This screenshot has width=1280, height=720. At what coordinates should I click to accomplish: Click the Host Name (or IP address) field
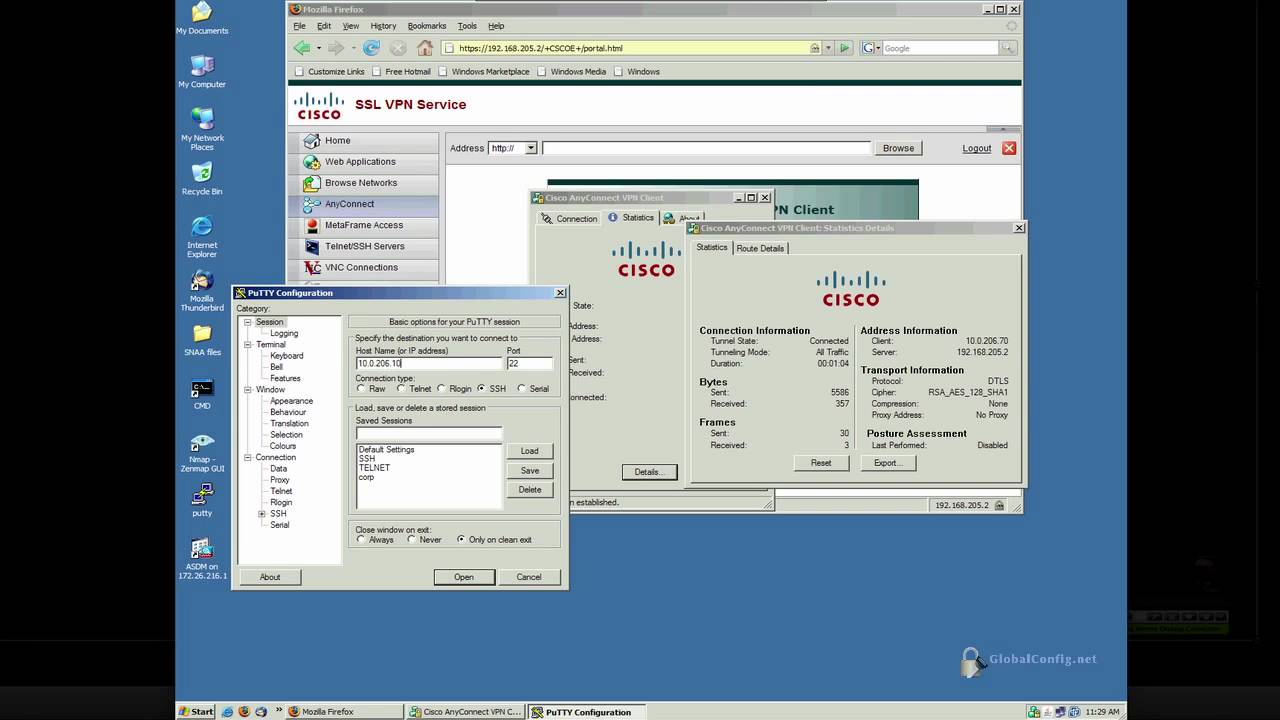pyautogui.click(x=429, y=364)
